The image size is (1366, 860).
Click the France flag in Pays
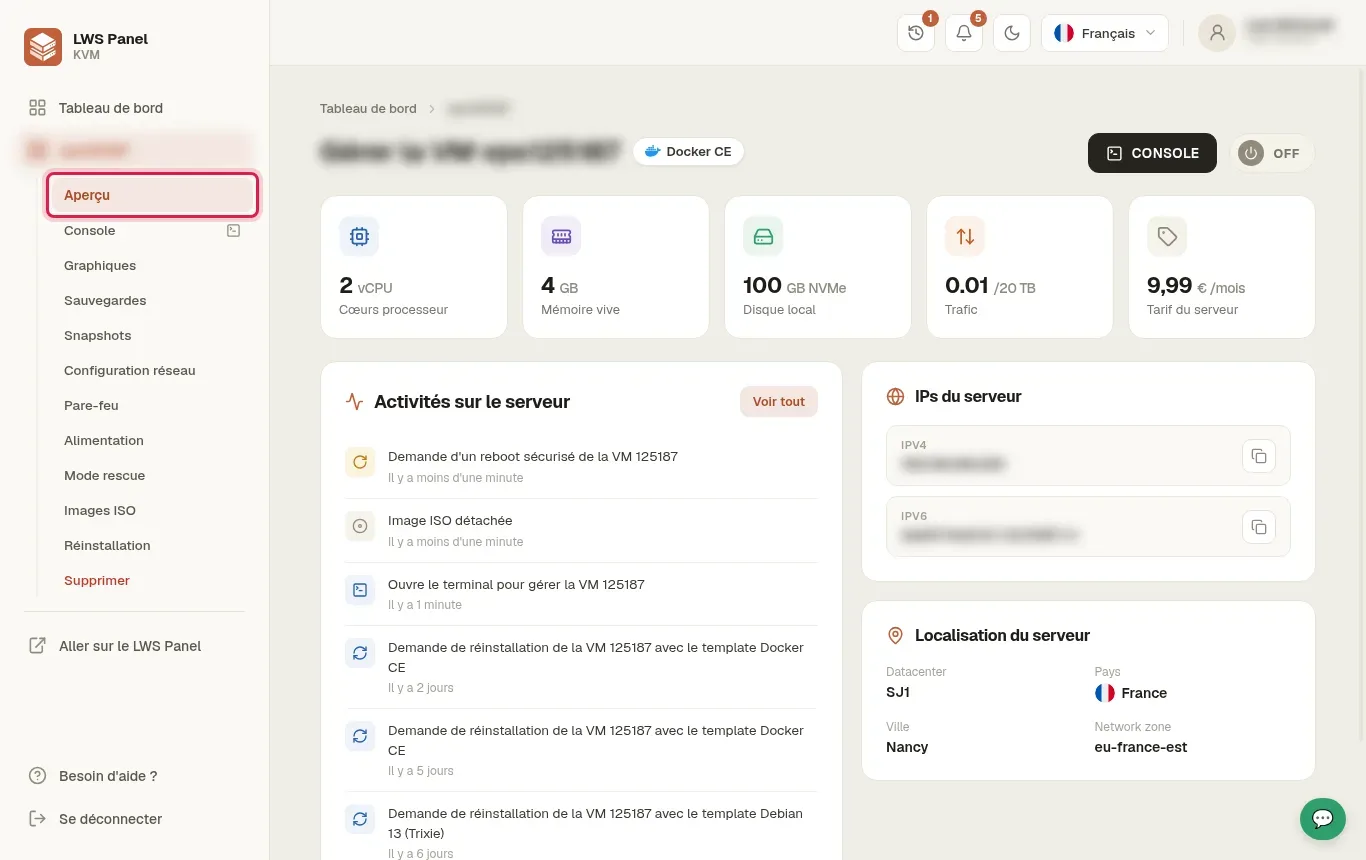tap(1105, 693)
